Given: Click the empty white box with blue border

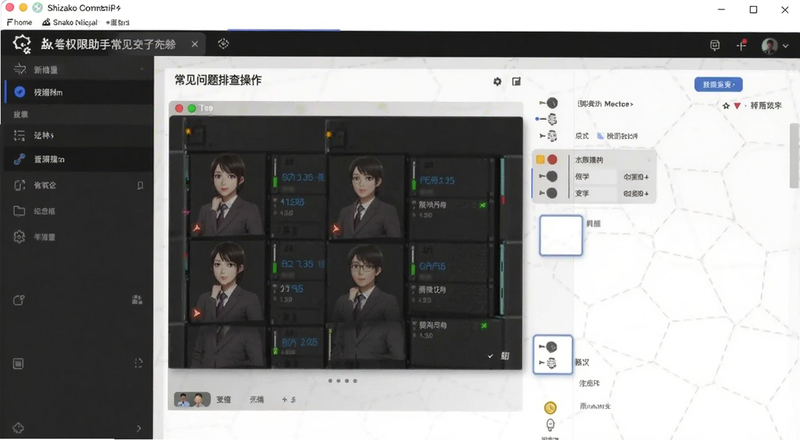Looking at the screenshot, I should point(561,235).
